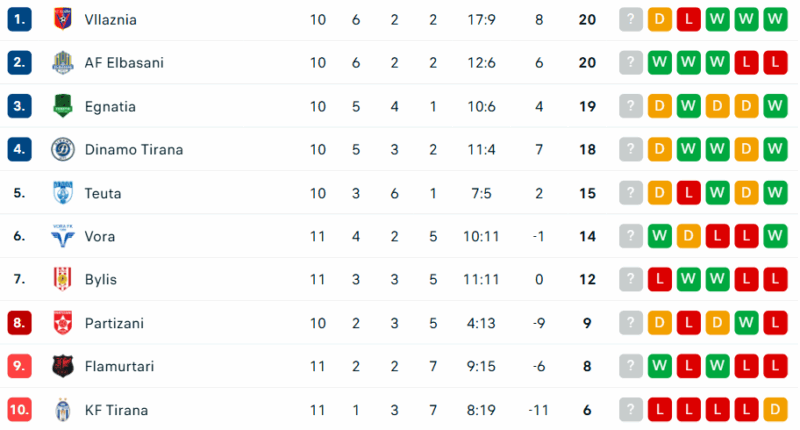Select the Egnatia green crest
Image resolution: width=800 pixels, height=430 pixels.
coord(63,106)
